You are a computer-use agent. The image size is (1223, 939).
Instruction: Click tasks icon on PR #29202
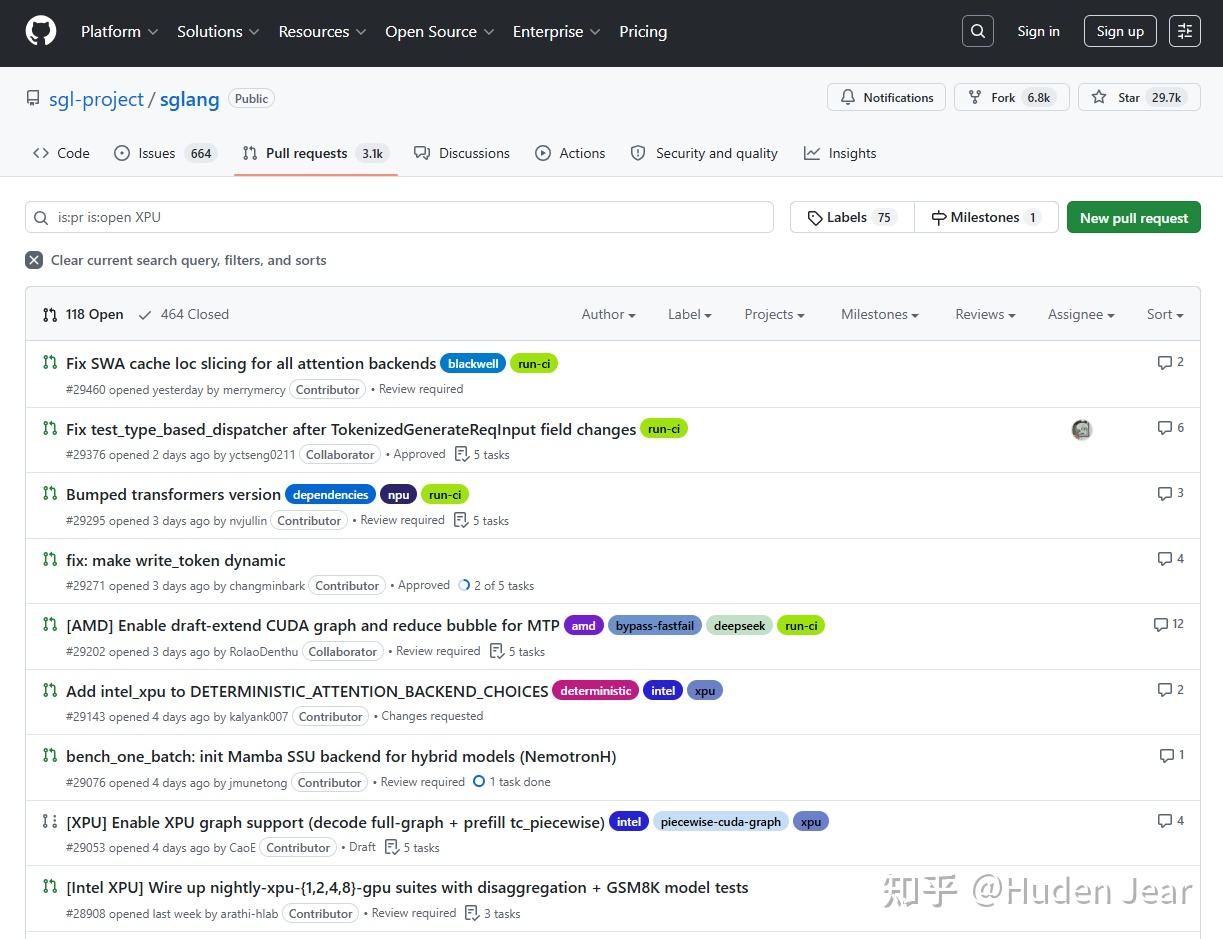coord(497,651)
